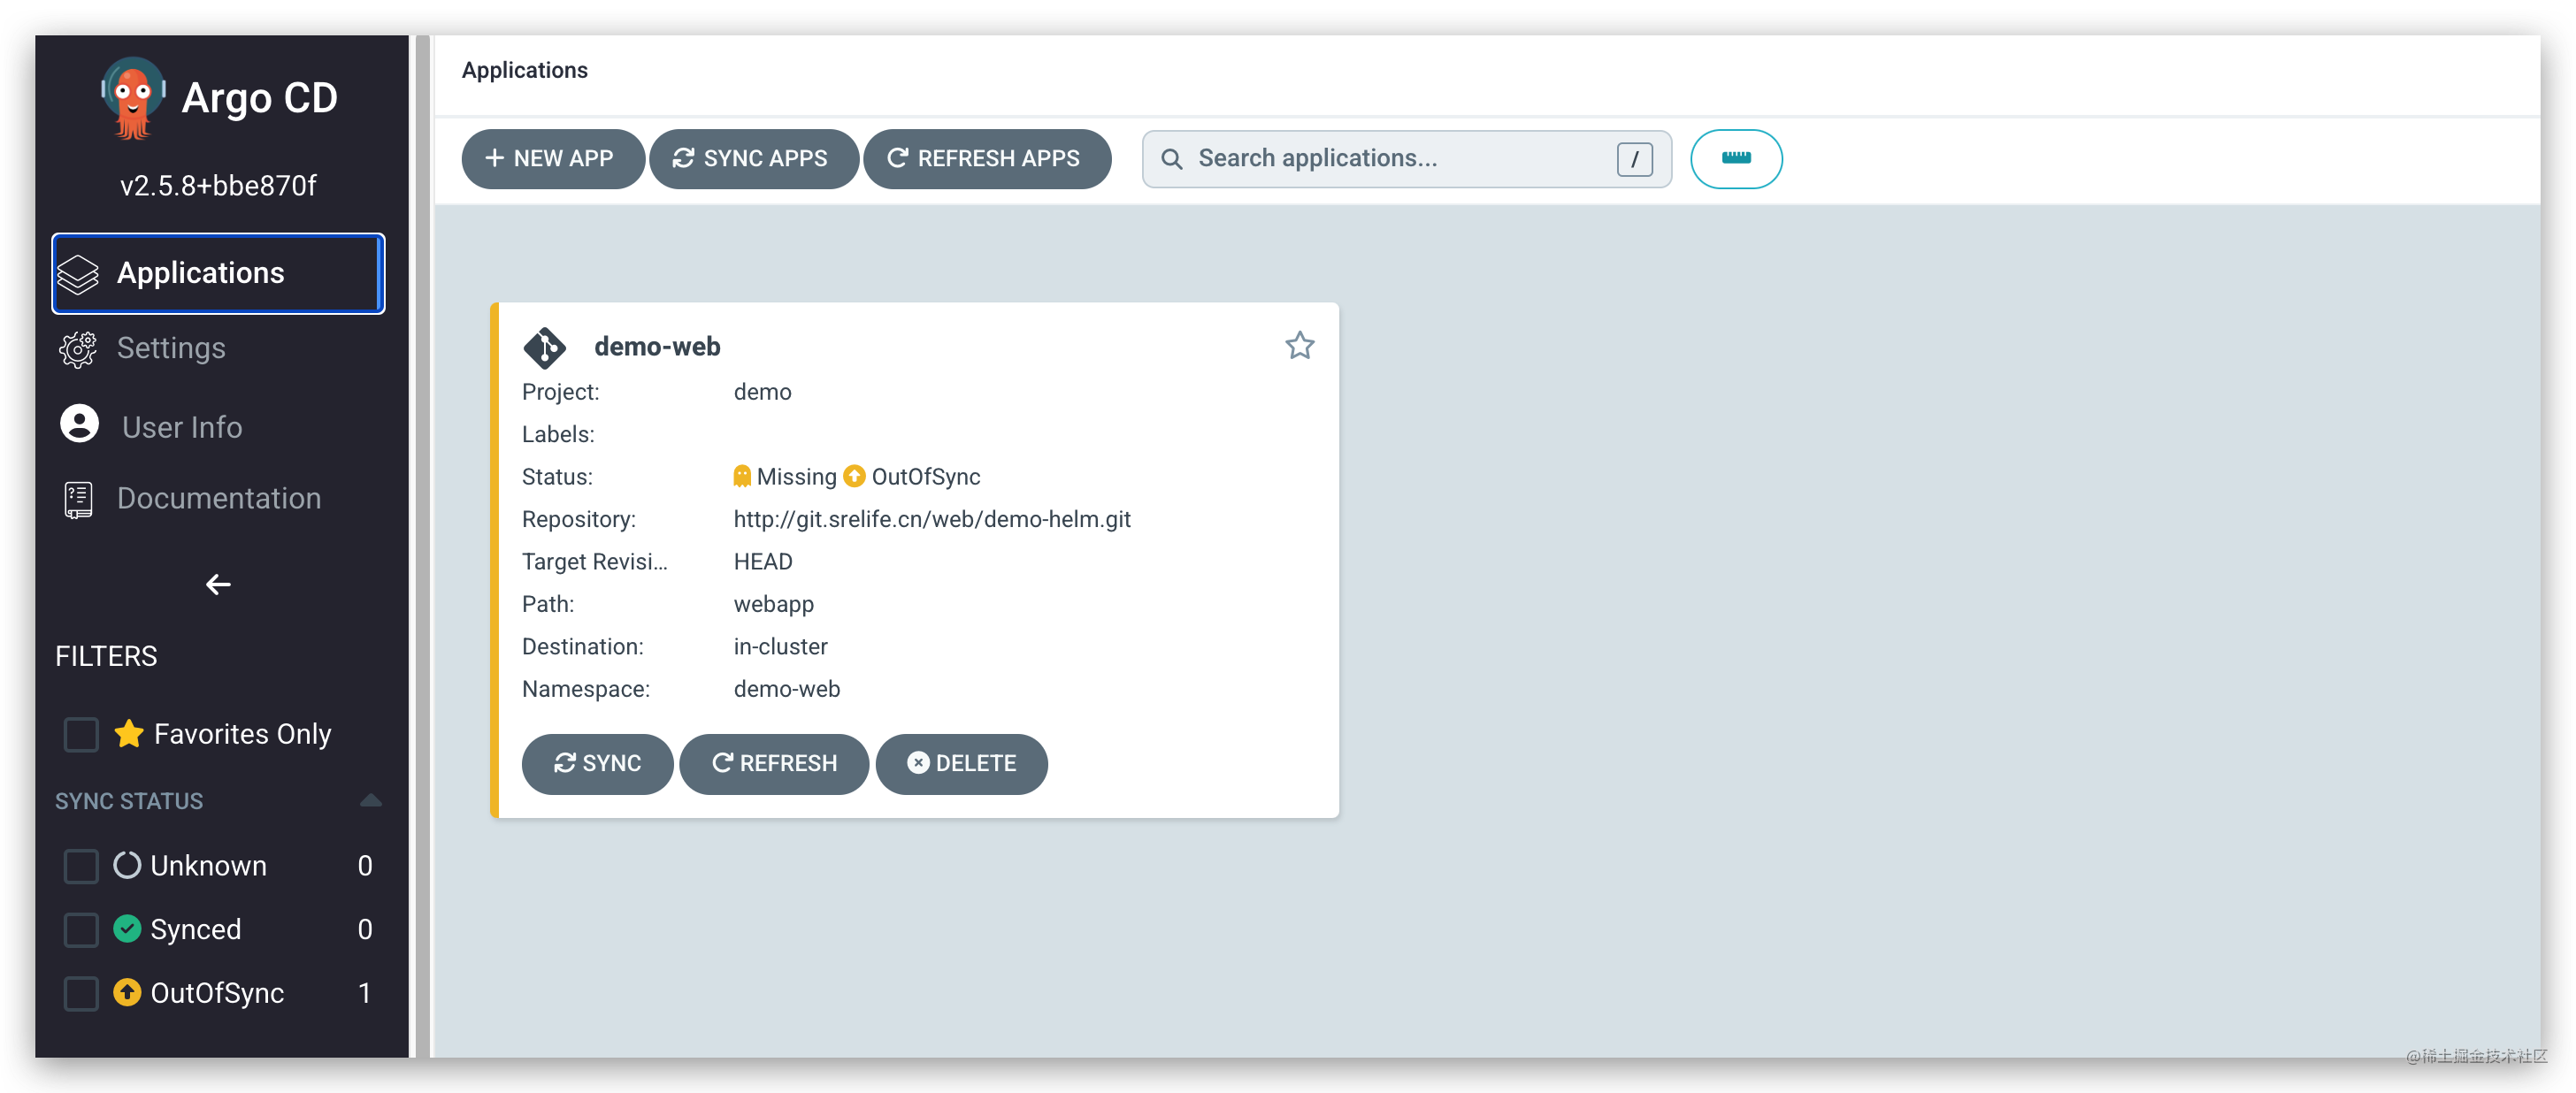The height and width of the screenshot is (1093, 2576).
Task: Click the yellow Missing health ghost icon
Action: (742, 476)
